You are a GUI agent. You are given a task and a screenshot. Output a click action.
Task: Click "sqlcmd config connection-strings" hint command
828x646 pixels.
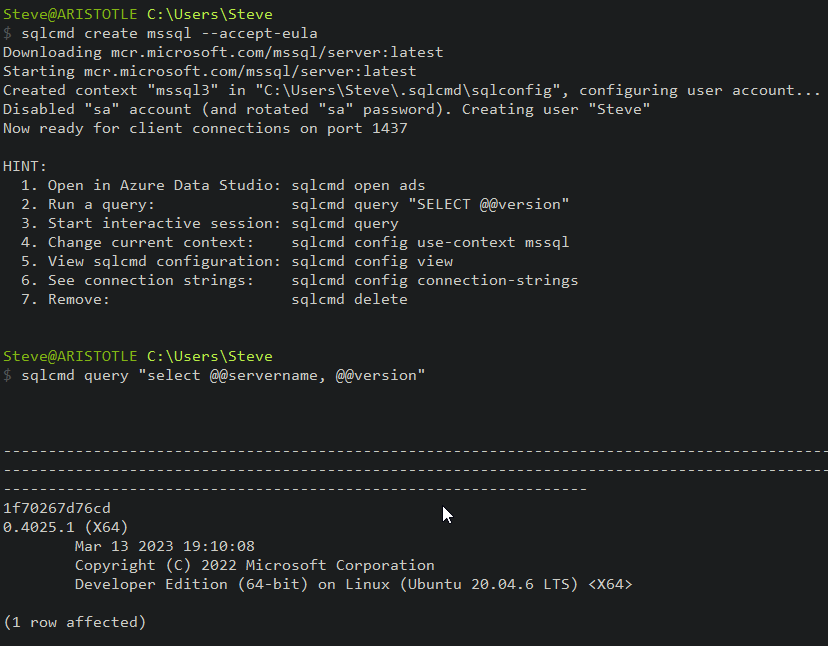tap(434, 280)
